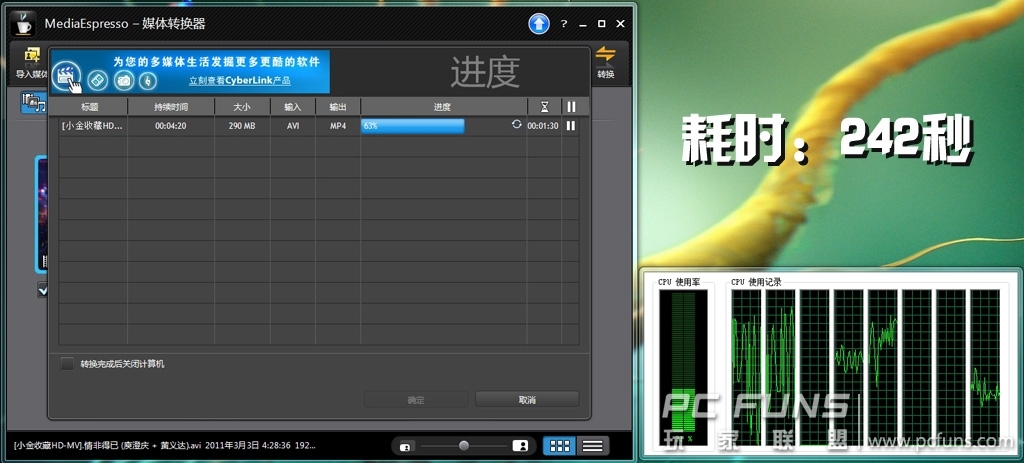Click the small thumbnail size icon

coord(405,446)
